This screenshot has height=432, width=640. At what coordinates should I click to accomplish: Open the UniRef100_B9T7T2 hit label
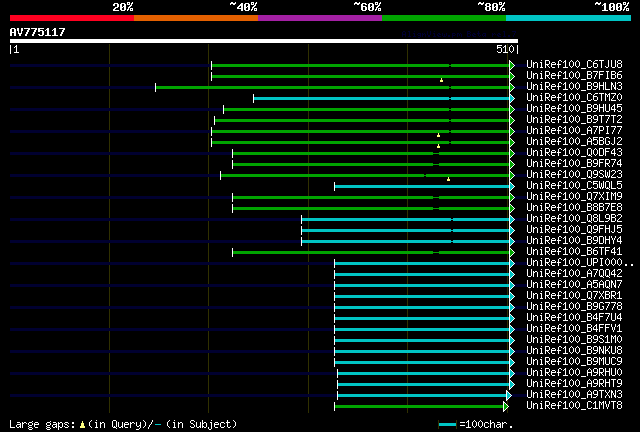pos(574,120)
